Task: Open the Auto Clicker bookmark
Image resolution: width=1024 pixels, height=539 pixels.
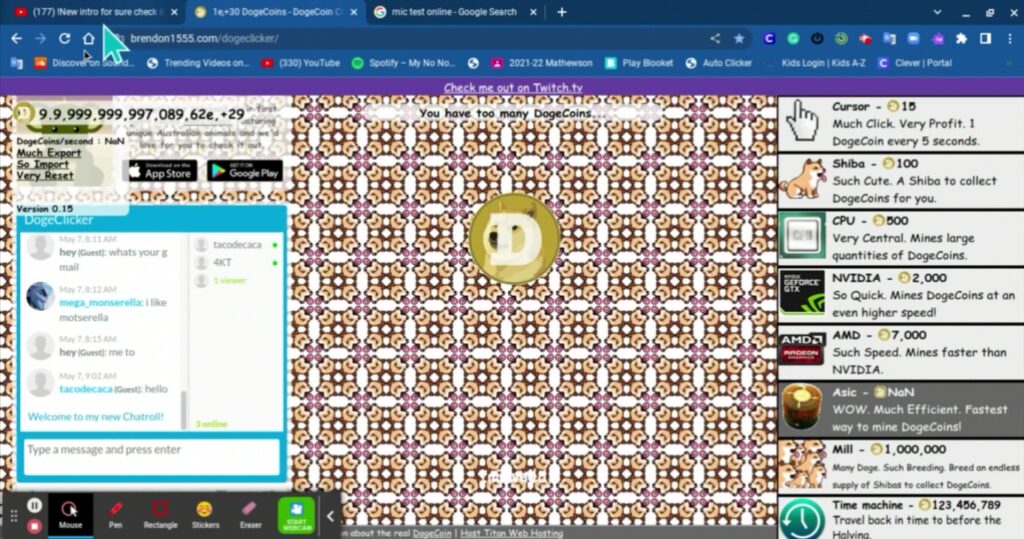Action: click(x=718, y=63)
